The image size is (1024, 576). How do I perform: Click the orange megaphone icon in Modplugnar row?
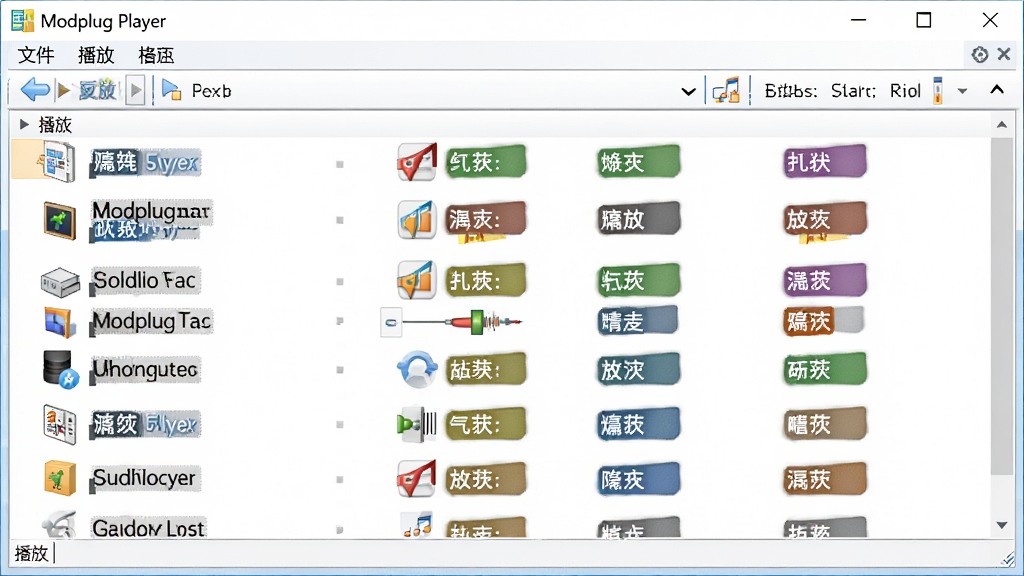pyautogui.click(x=417, y=219)
